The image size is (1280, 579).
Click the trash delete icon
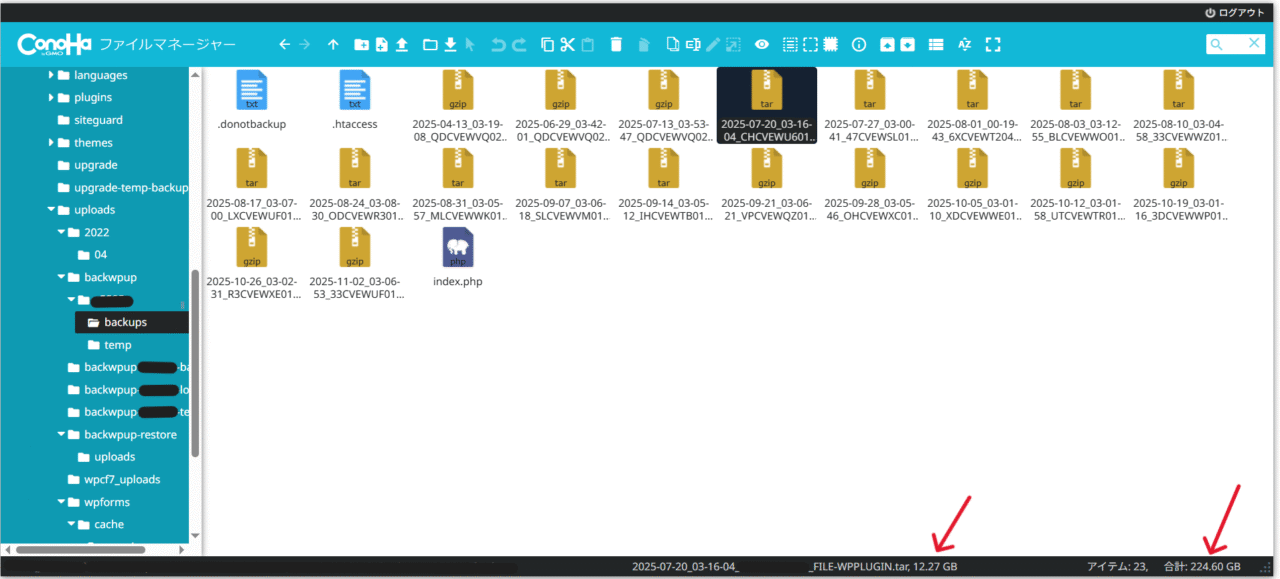coord(616,45)
